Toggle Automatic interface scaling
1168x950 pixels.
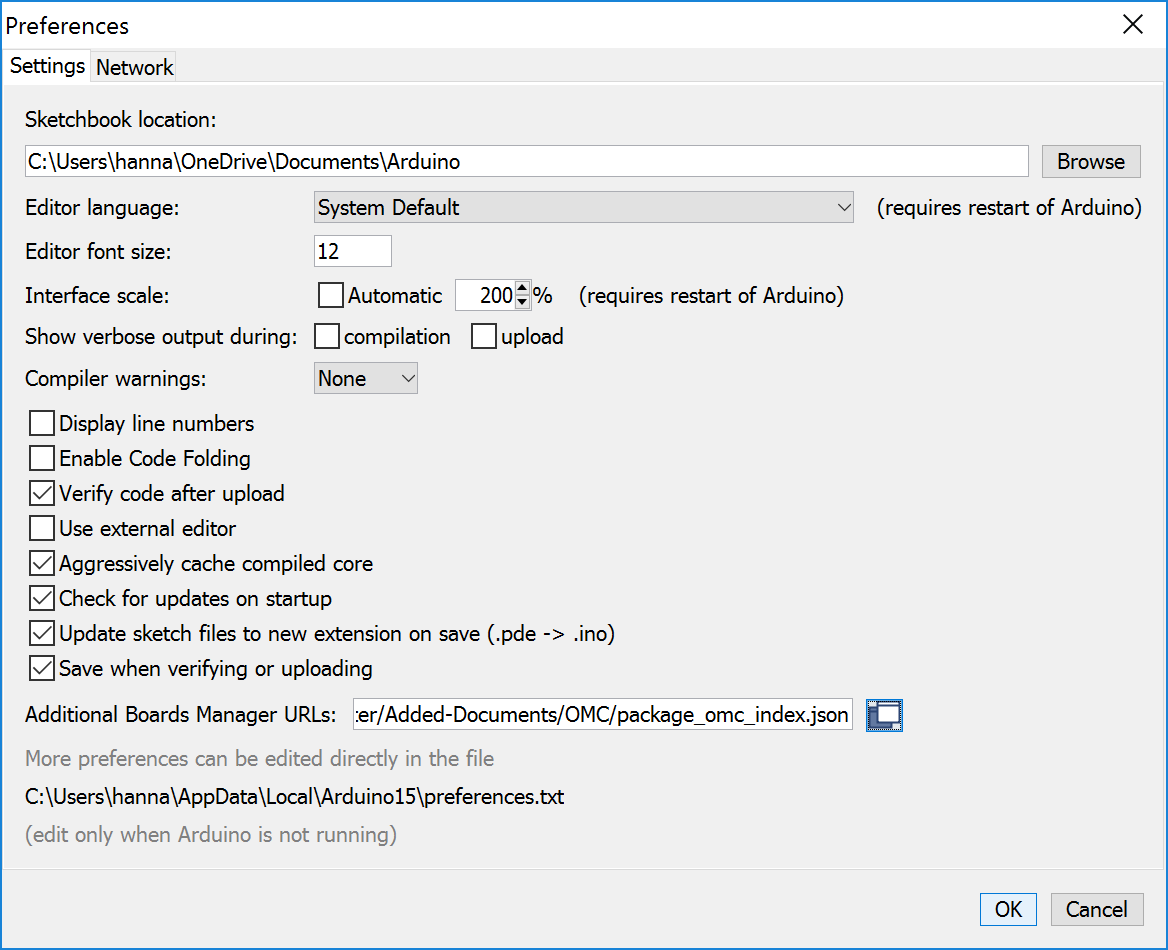[330, 295]
